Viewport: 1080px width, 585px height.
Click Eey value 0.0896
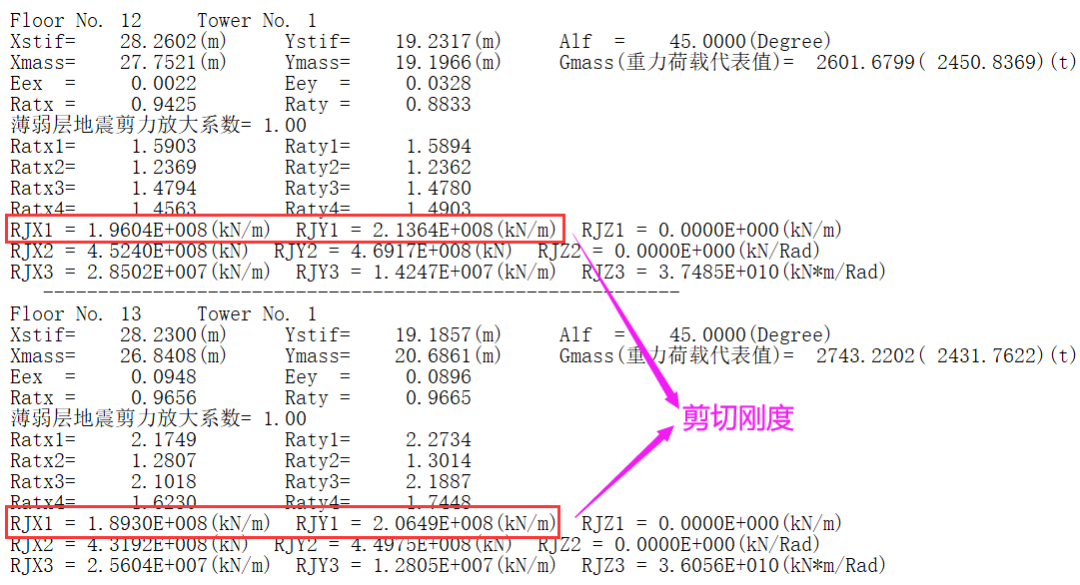[x=439, y=377]
